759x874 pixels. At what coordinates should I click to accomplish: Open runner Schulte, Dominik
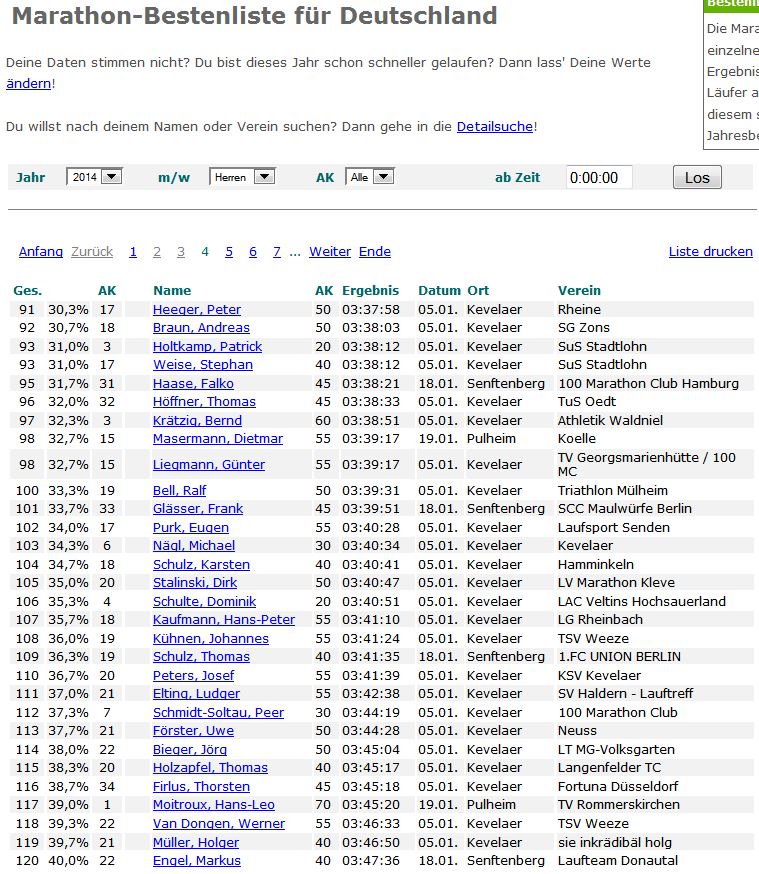coord(205,601)
